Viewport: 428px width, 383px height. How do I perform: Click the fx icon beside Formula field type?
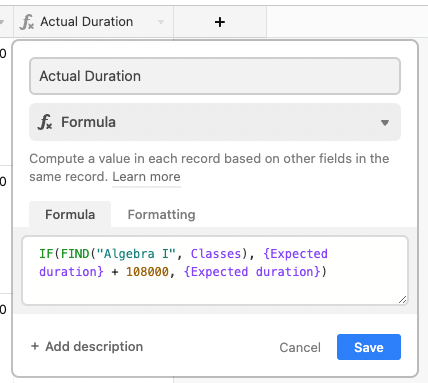click(x=45, y=122)
